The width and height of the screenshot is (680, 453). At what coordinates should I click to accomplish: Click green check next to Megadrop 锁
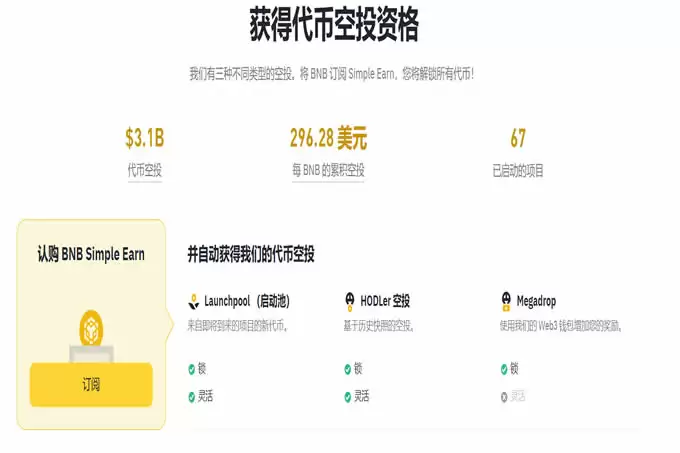504,369
